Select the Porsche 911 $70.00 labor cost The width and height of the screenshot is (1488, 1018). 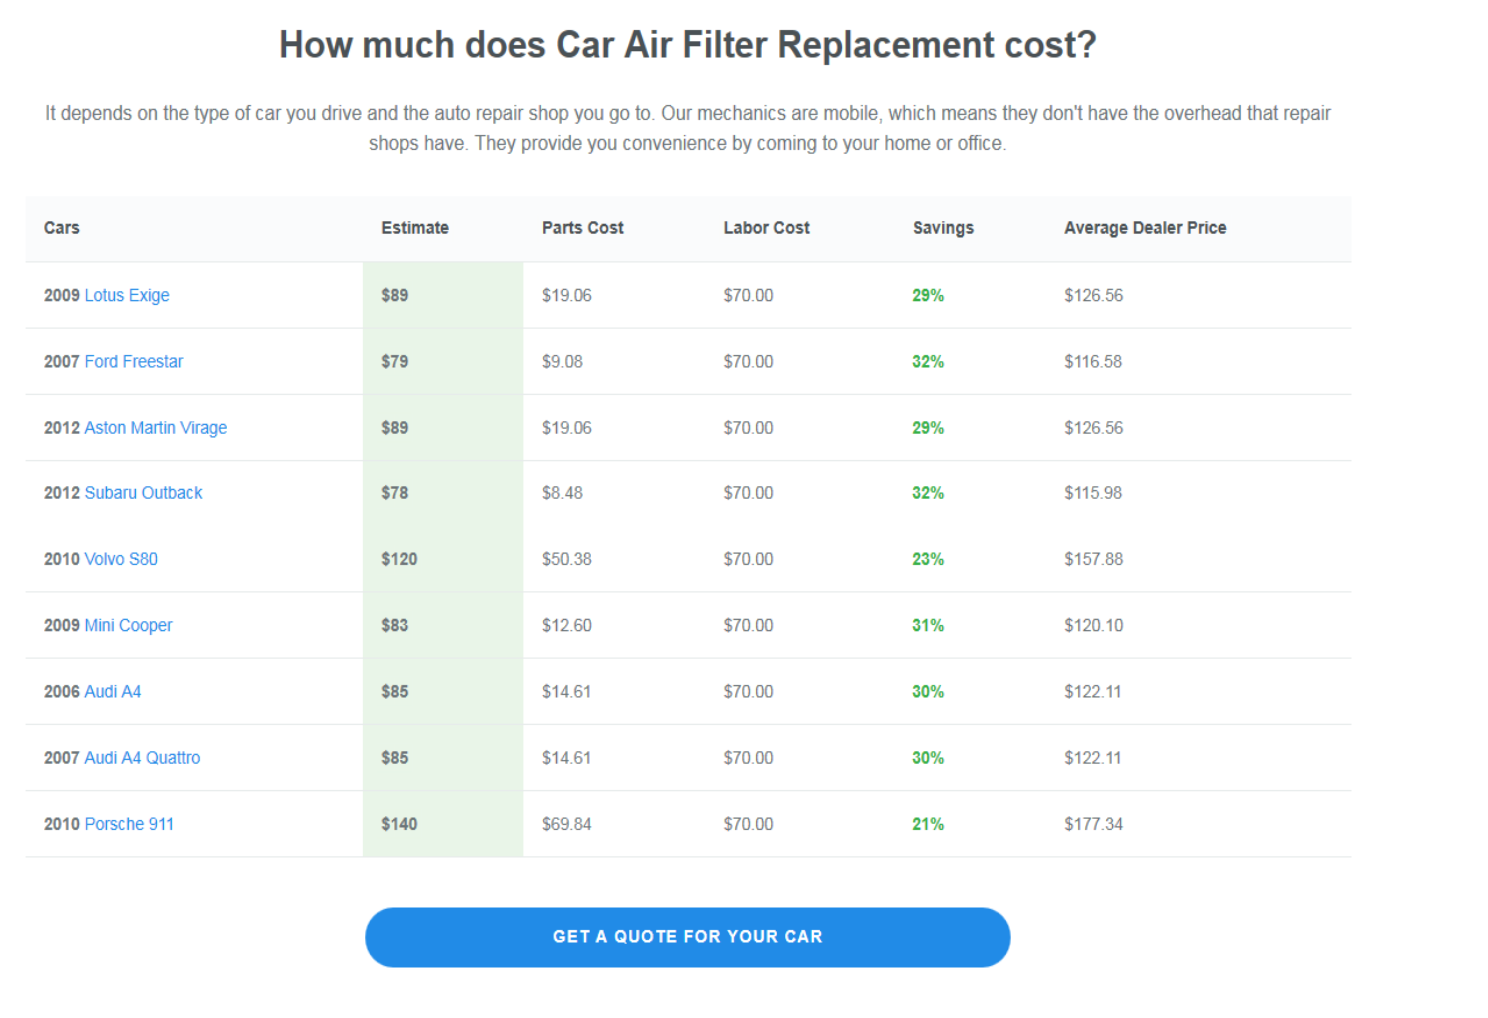749,824
